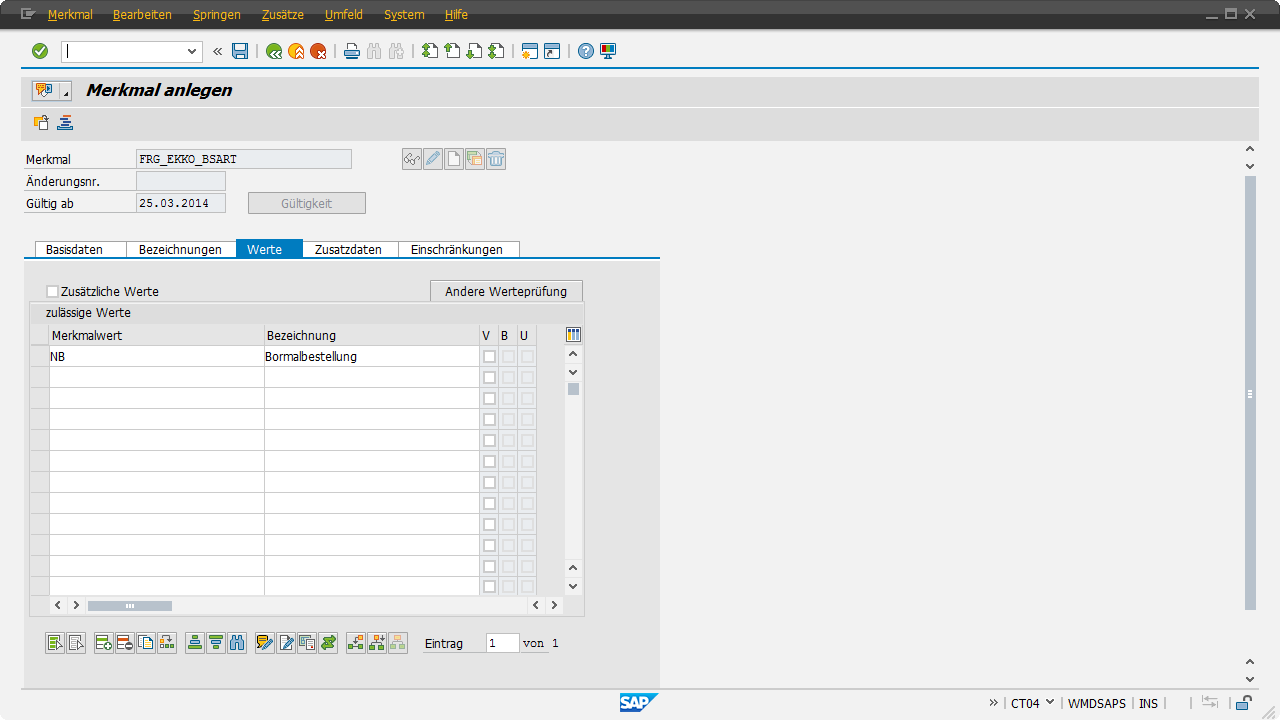
Task: Open the CT04 transaction dropdown in status bar
Action: (1049, 702)
